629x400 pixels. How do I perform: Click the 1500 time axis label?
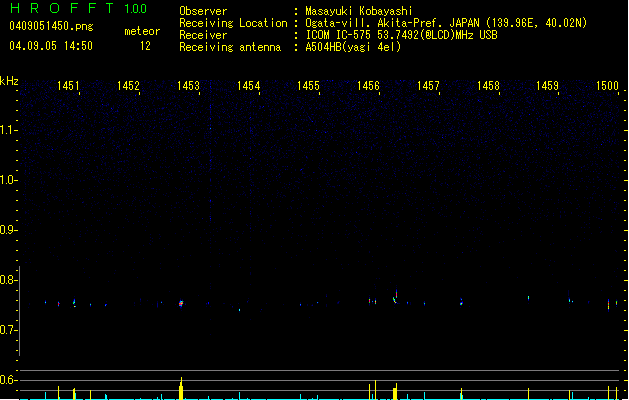pyautogui.click(x=607, y=86)
